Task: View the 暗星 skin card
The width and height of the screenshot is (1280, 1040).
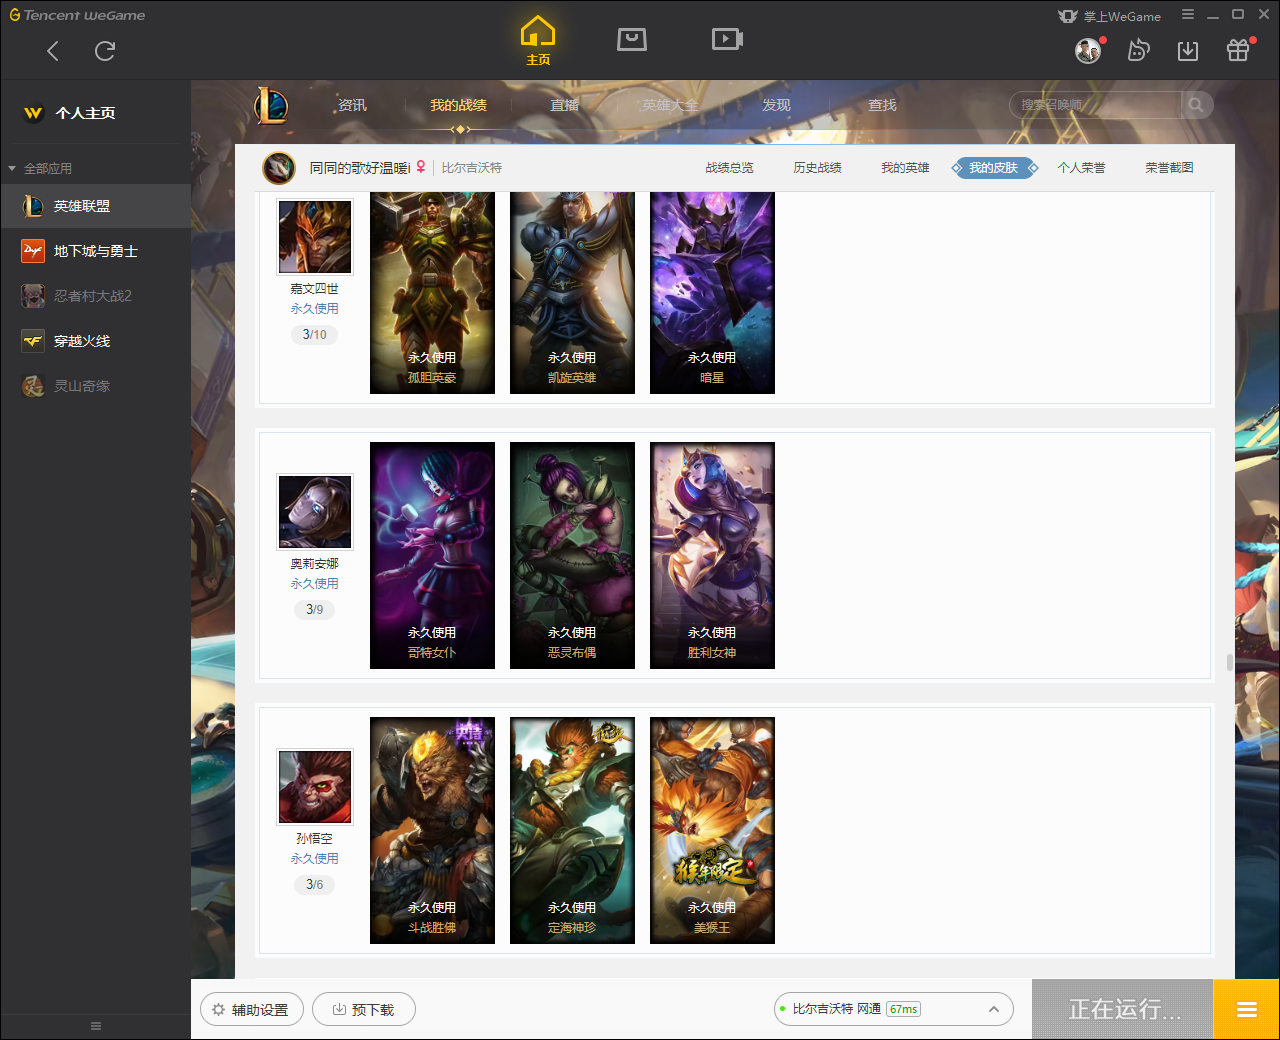Action: coord(712,293)
